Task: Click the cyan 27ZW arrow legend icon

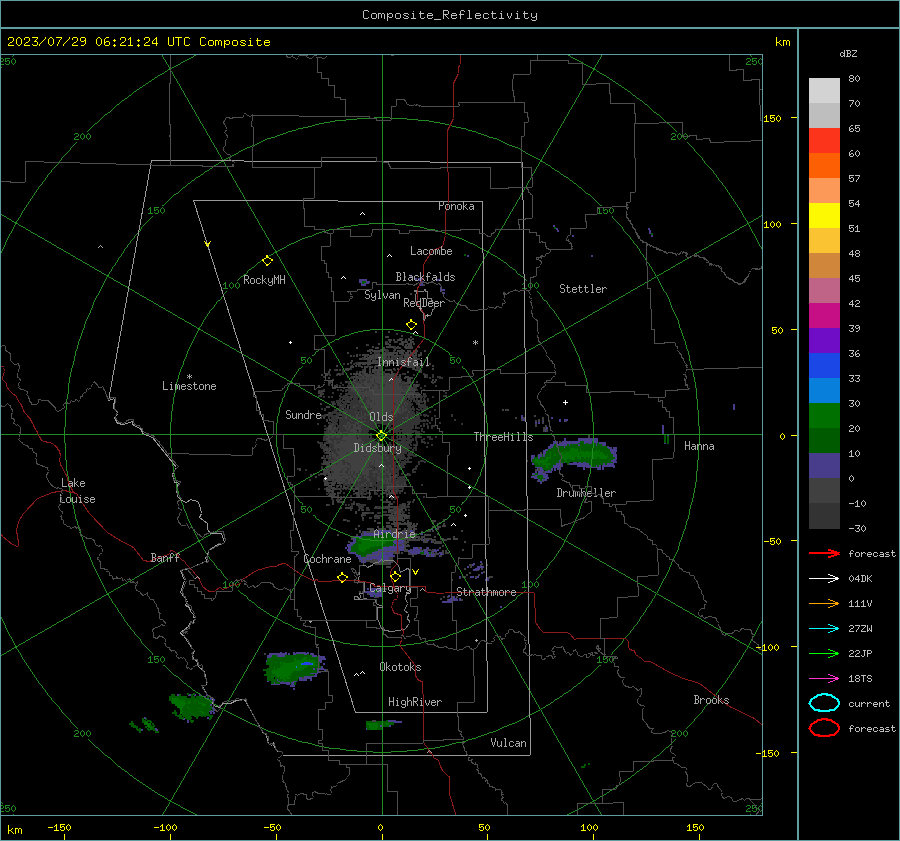Action: 824,629
